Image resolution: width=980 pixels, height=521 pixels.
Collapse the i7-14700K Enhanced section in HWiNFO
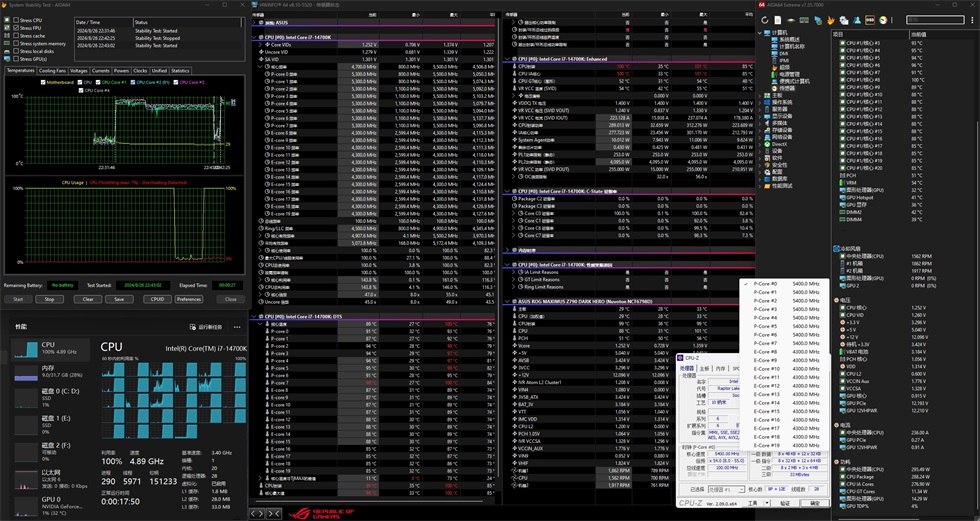tap(507, 59)
